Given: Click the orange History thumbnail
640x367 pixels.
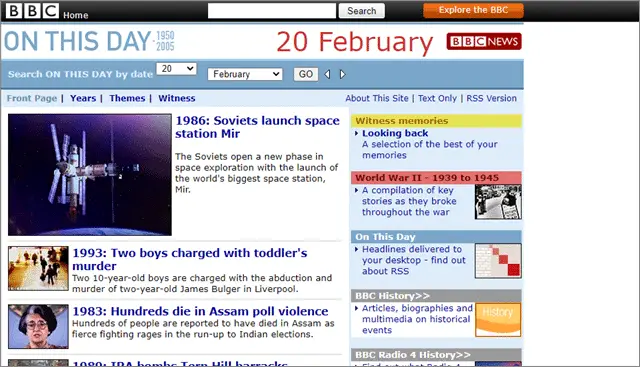Looking at the screenshot, I should click(498, 320).
